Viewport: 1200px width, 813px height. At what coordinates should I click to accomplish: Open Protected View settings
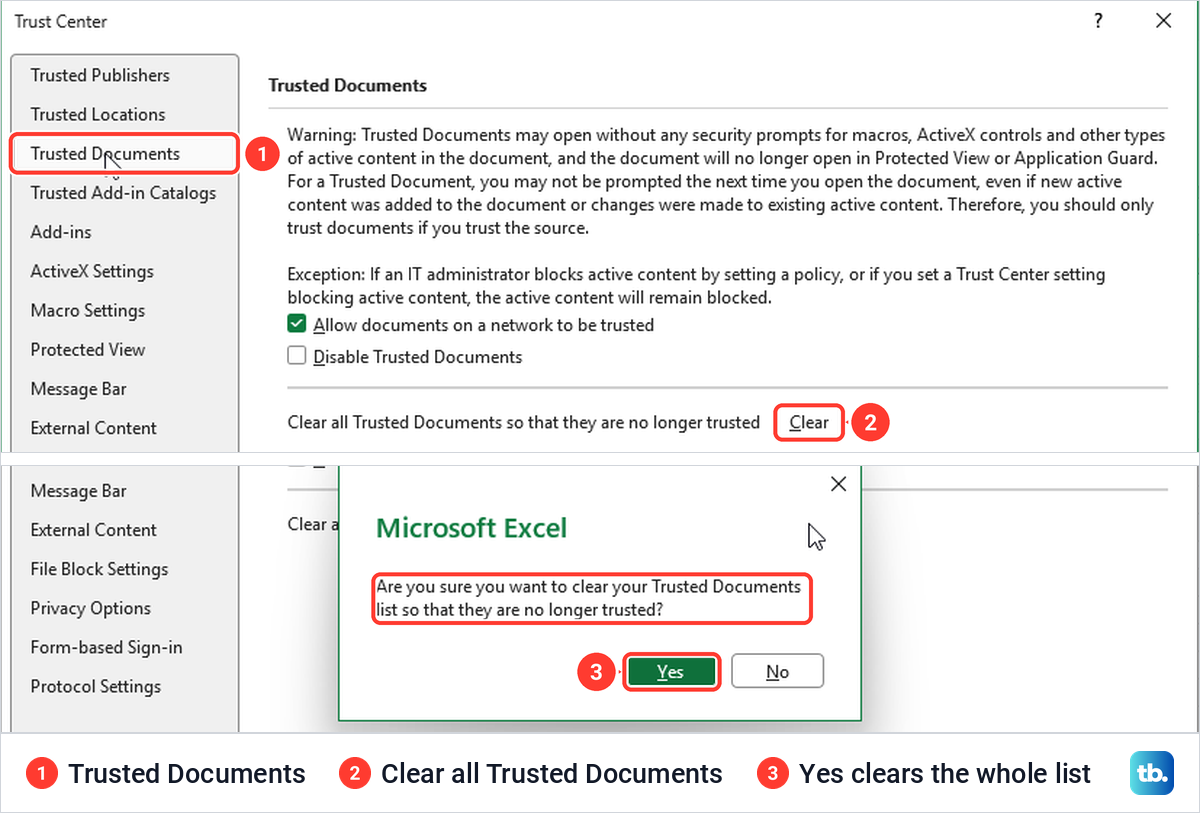tap(88, 349)
